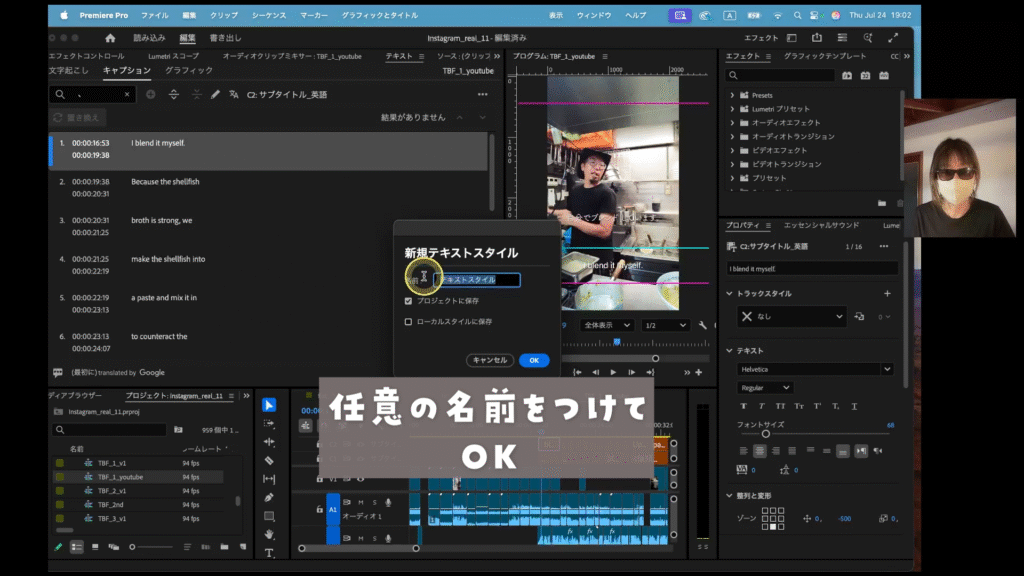Click the add track style plus icon
The image size is (1024, 576).
(x=888, y=294)
